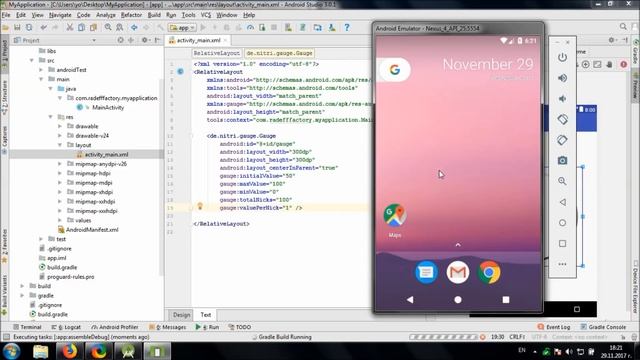Open the VCS menu
The image size is (640, 360).
click(206, 15)
